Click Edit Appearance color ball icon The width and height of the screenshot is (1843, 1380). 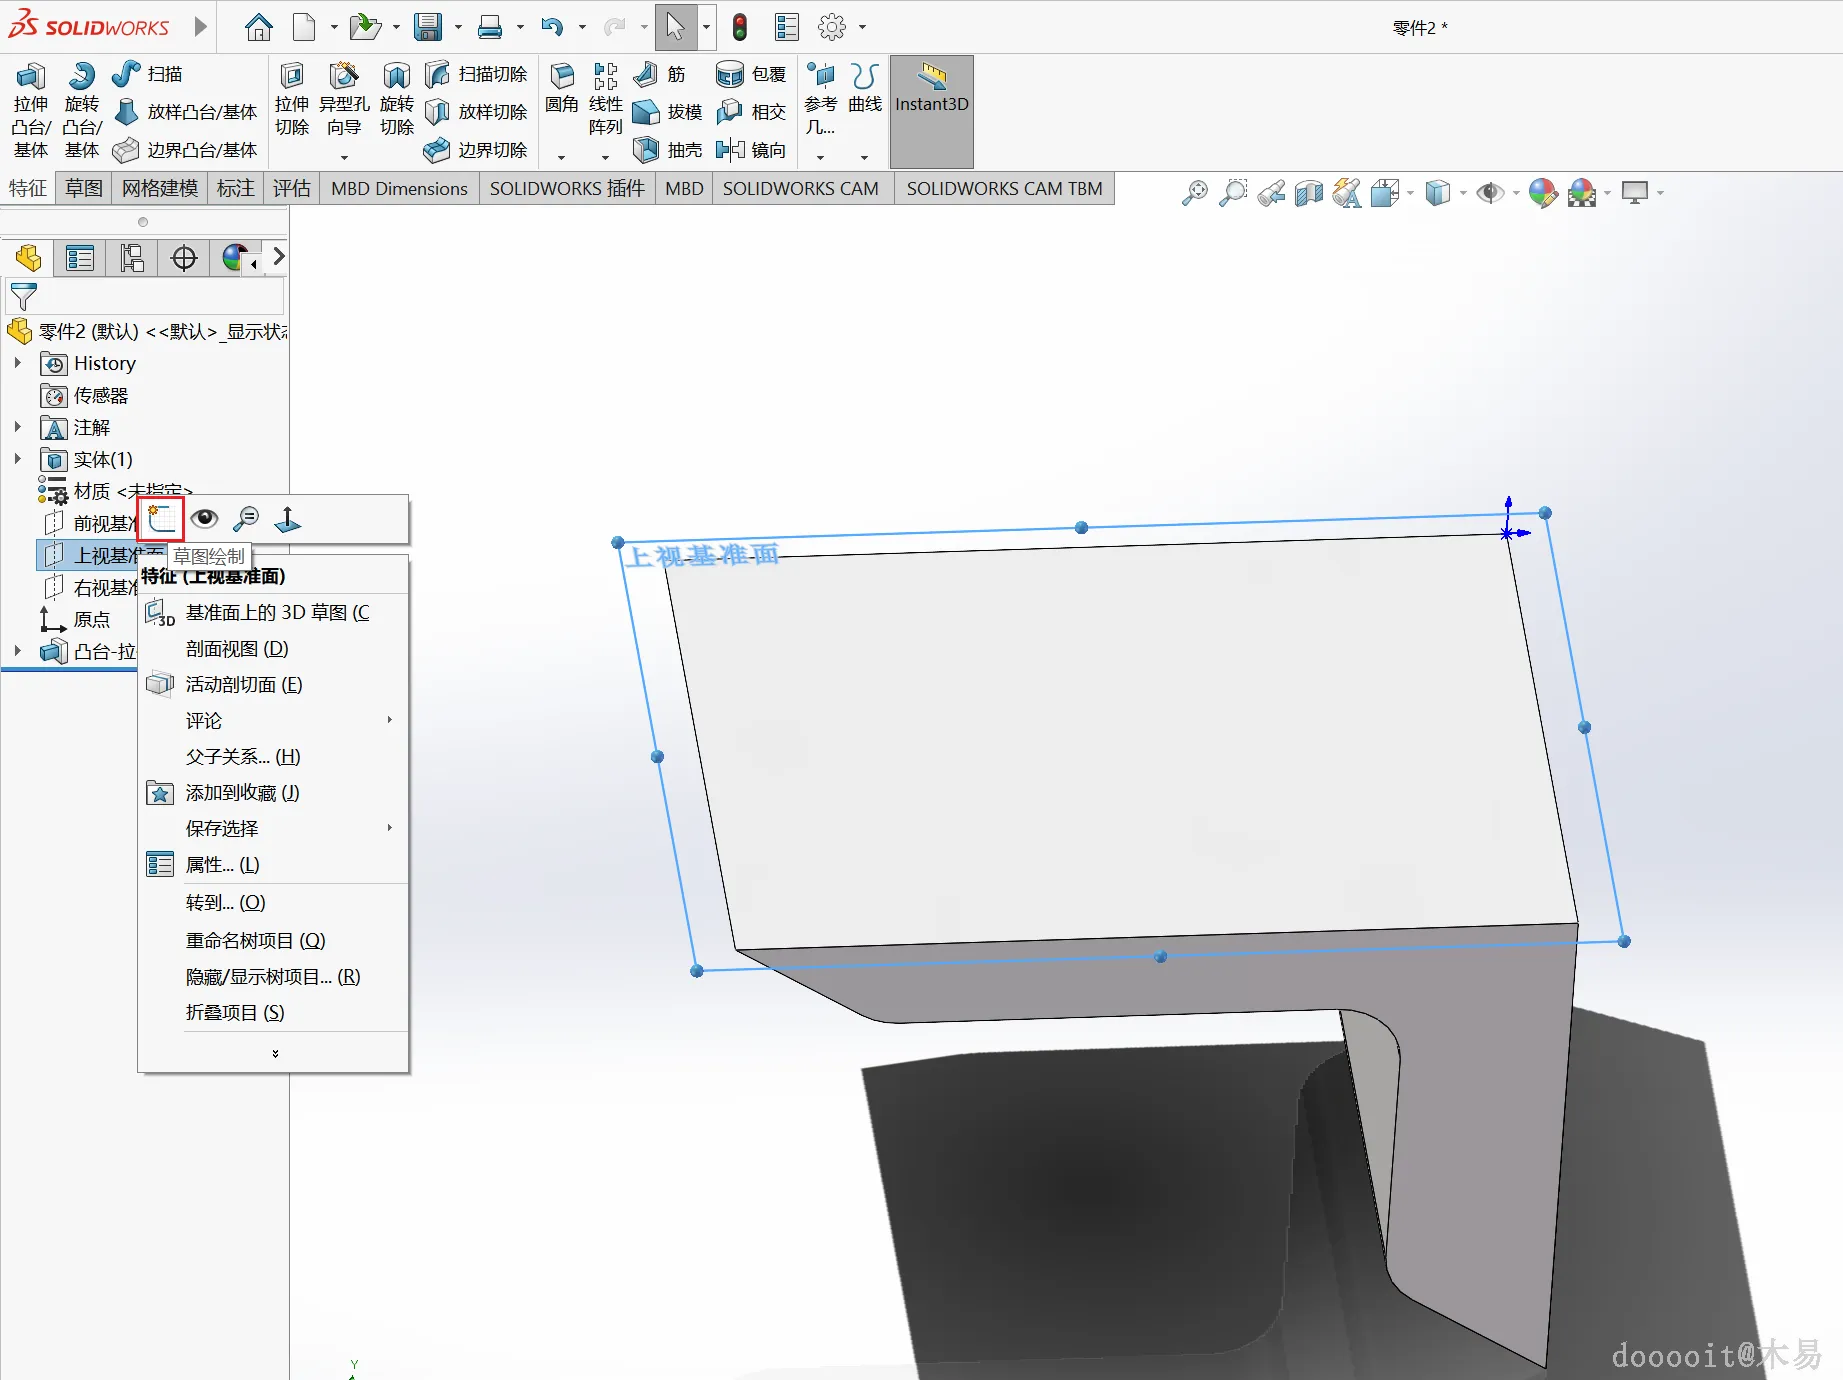[1543, 192]
